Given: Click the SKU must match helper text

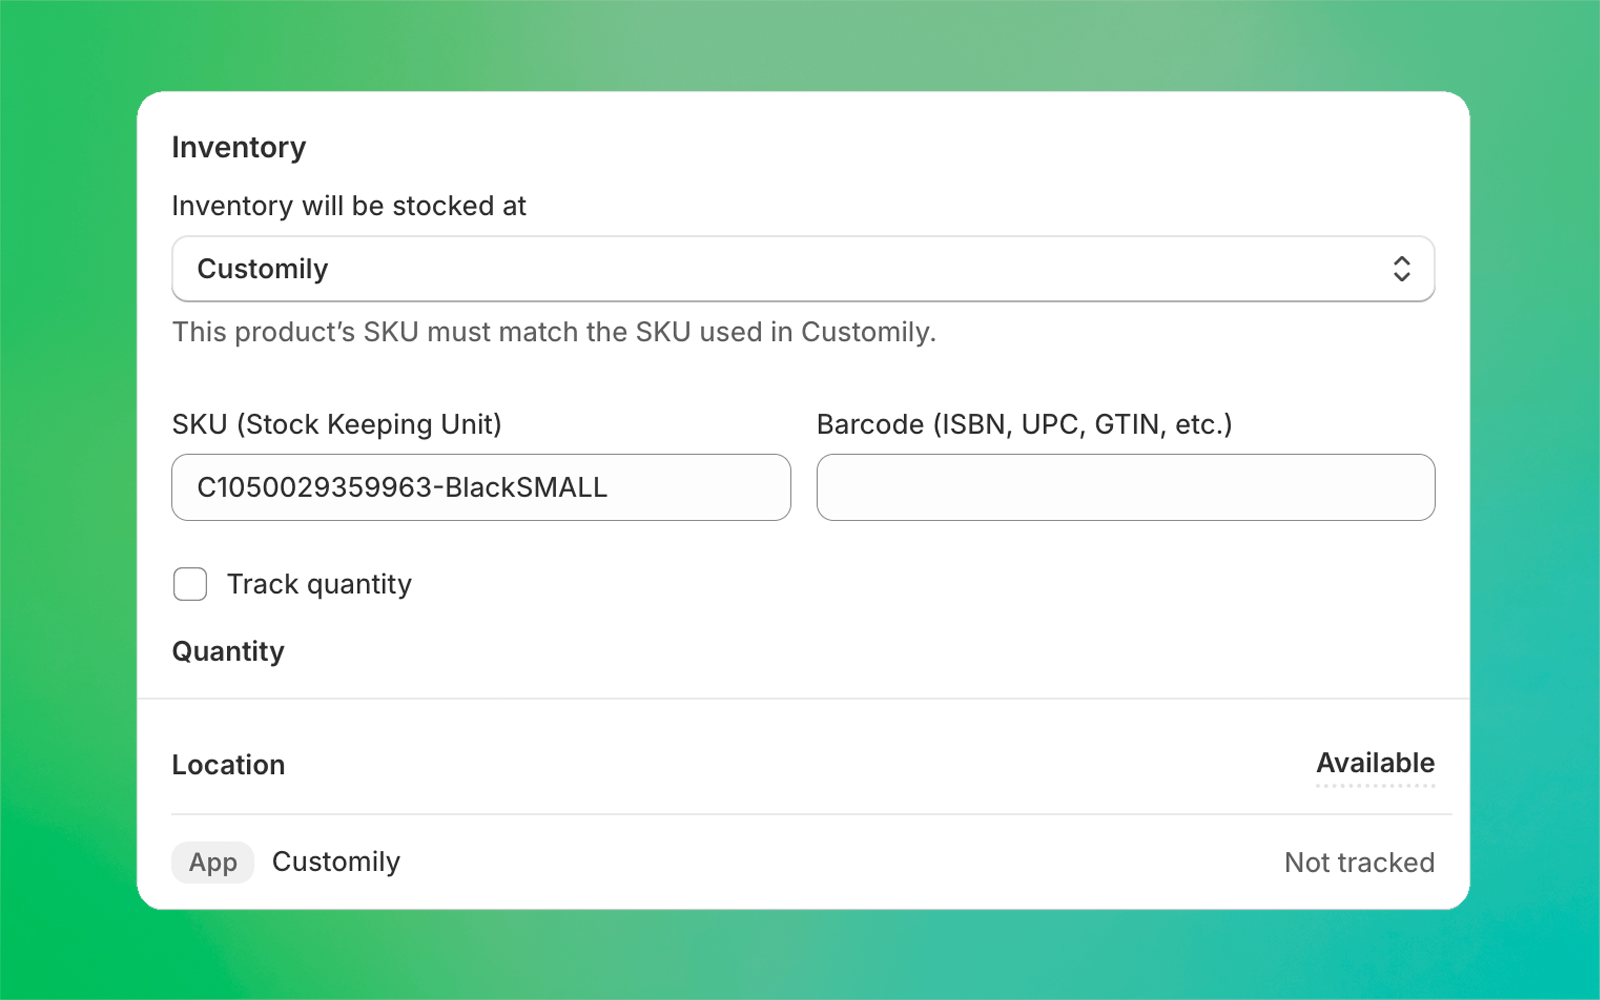Looking at the screenshot, I should [554, 332].
